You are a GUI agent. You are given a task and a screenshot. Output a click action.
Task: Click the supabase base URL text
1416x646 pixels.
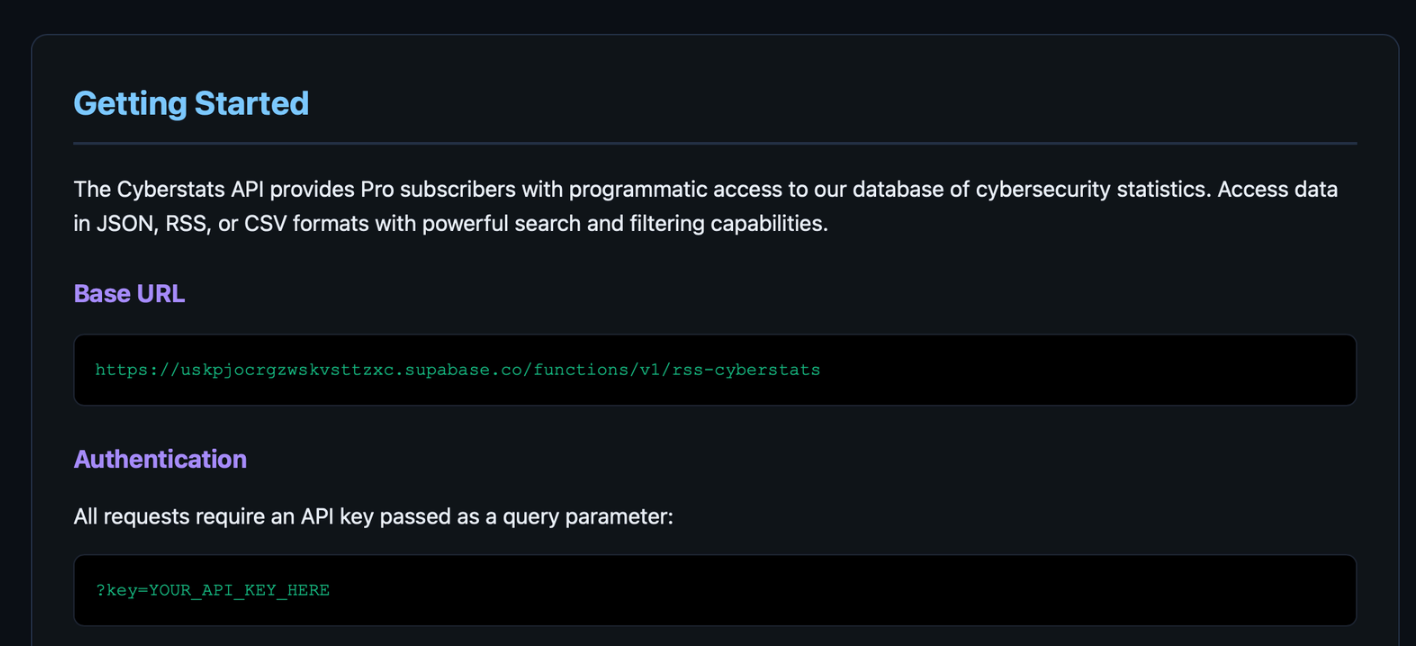coord(457,370)
